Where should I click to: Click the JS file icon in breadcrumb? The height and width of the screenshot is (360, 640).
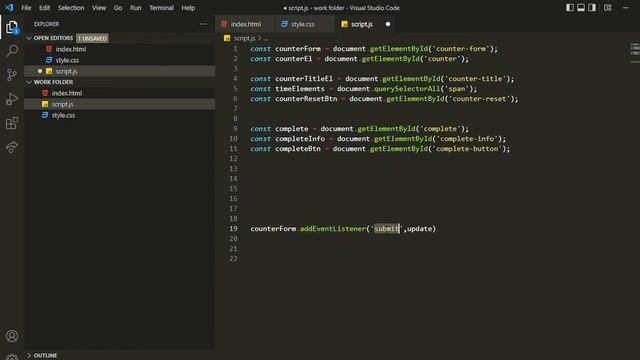point(227,38)
